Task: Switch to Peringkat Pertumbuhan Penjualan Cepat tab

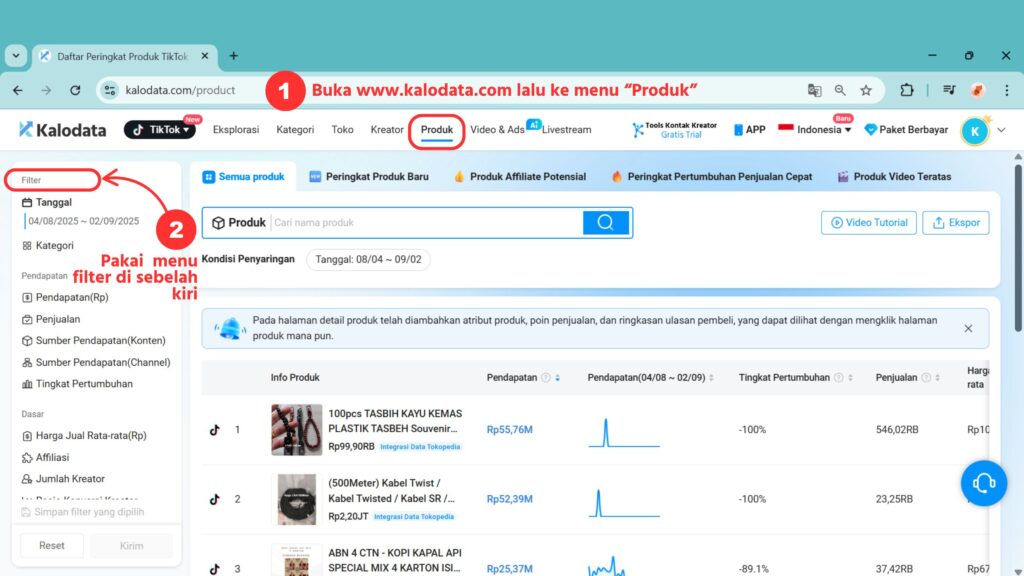Action: (712, 177)
